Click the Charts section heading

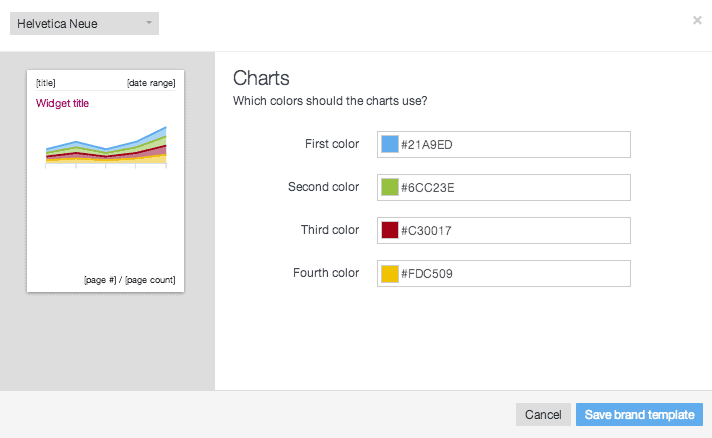[261, 78]
